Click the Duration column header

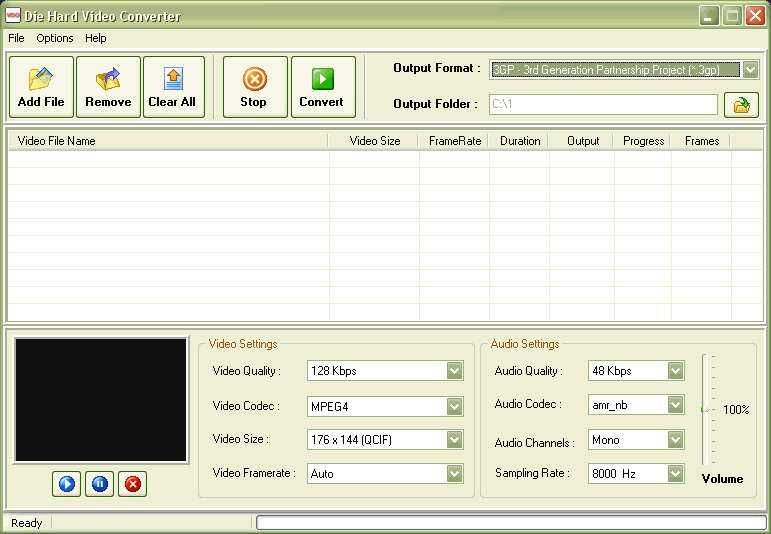tap(519, 141)
